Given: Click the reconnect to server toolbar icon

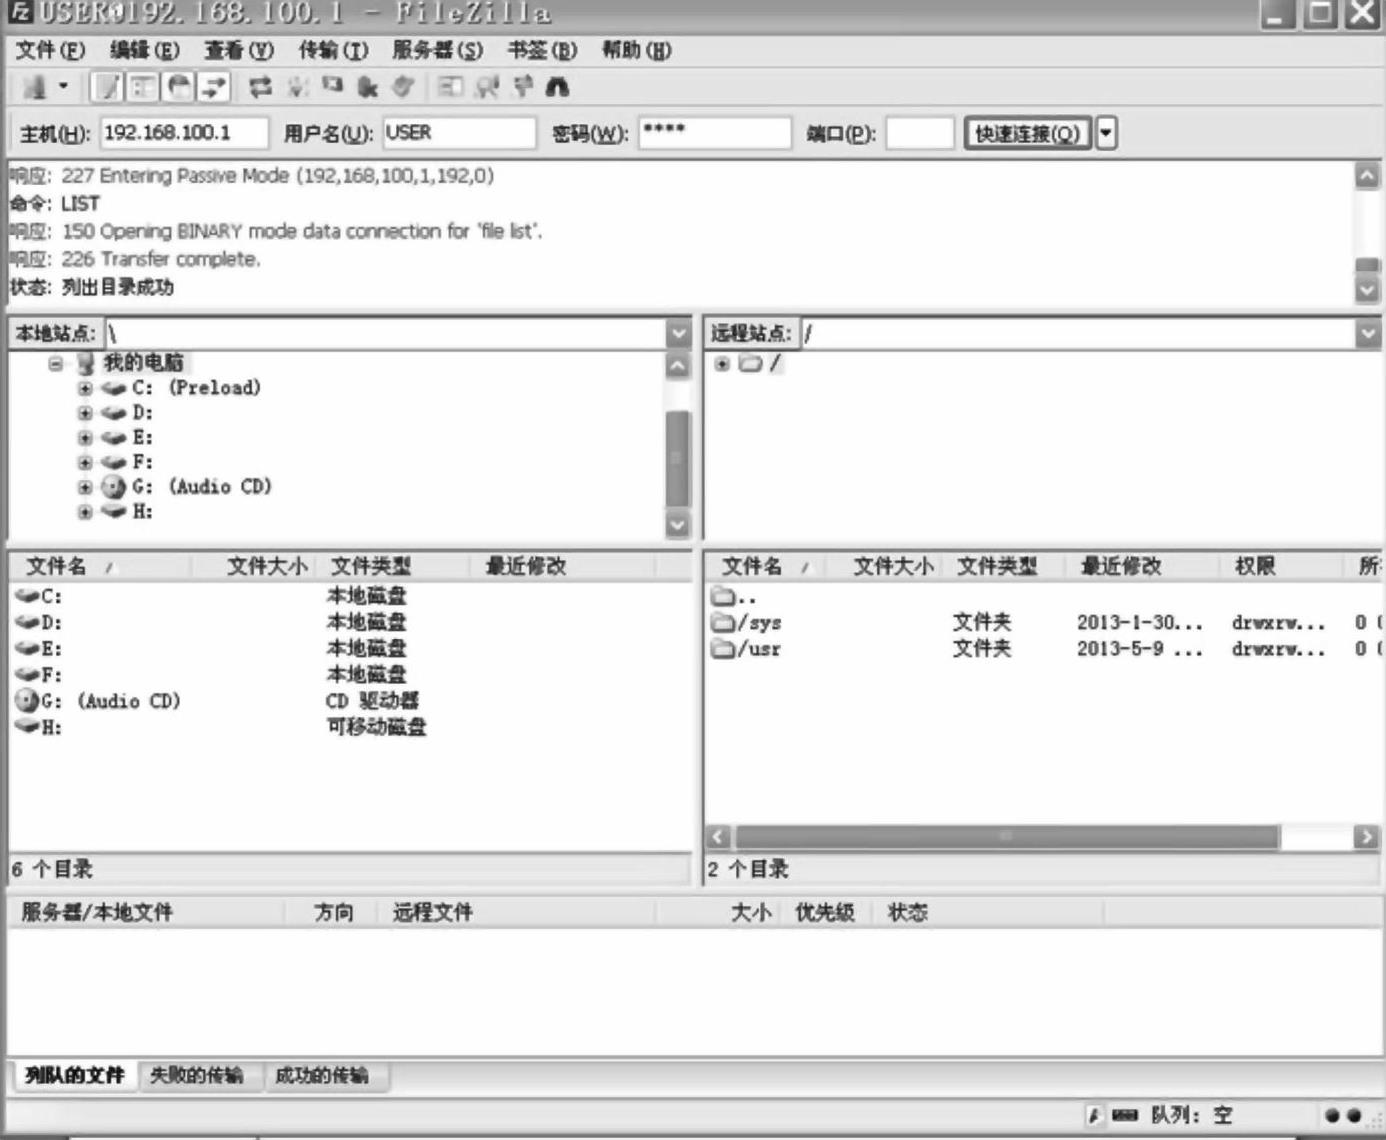Looking at the screenshot, I should (403, 87).
